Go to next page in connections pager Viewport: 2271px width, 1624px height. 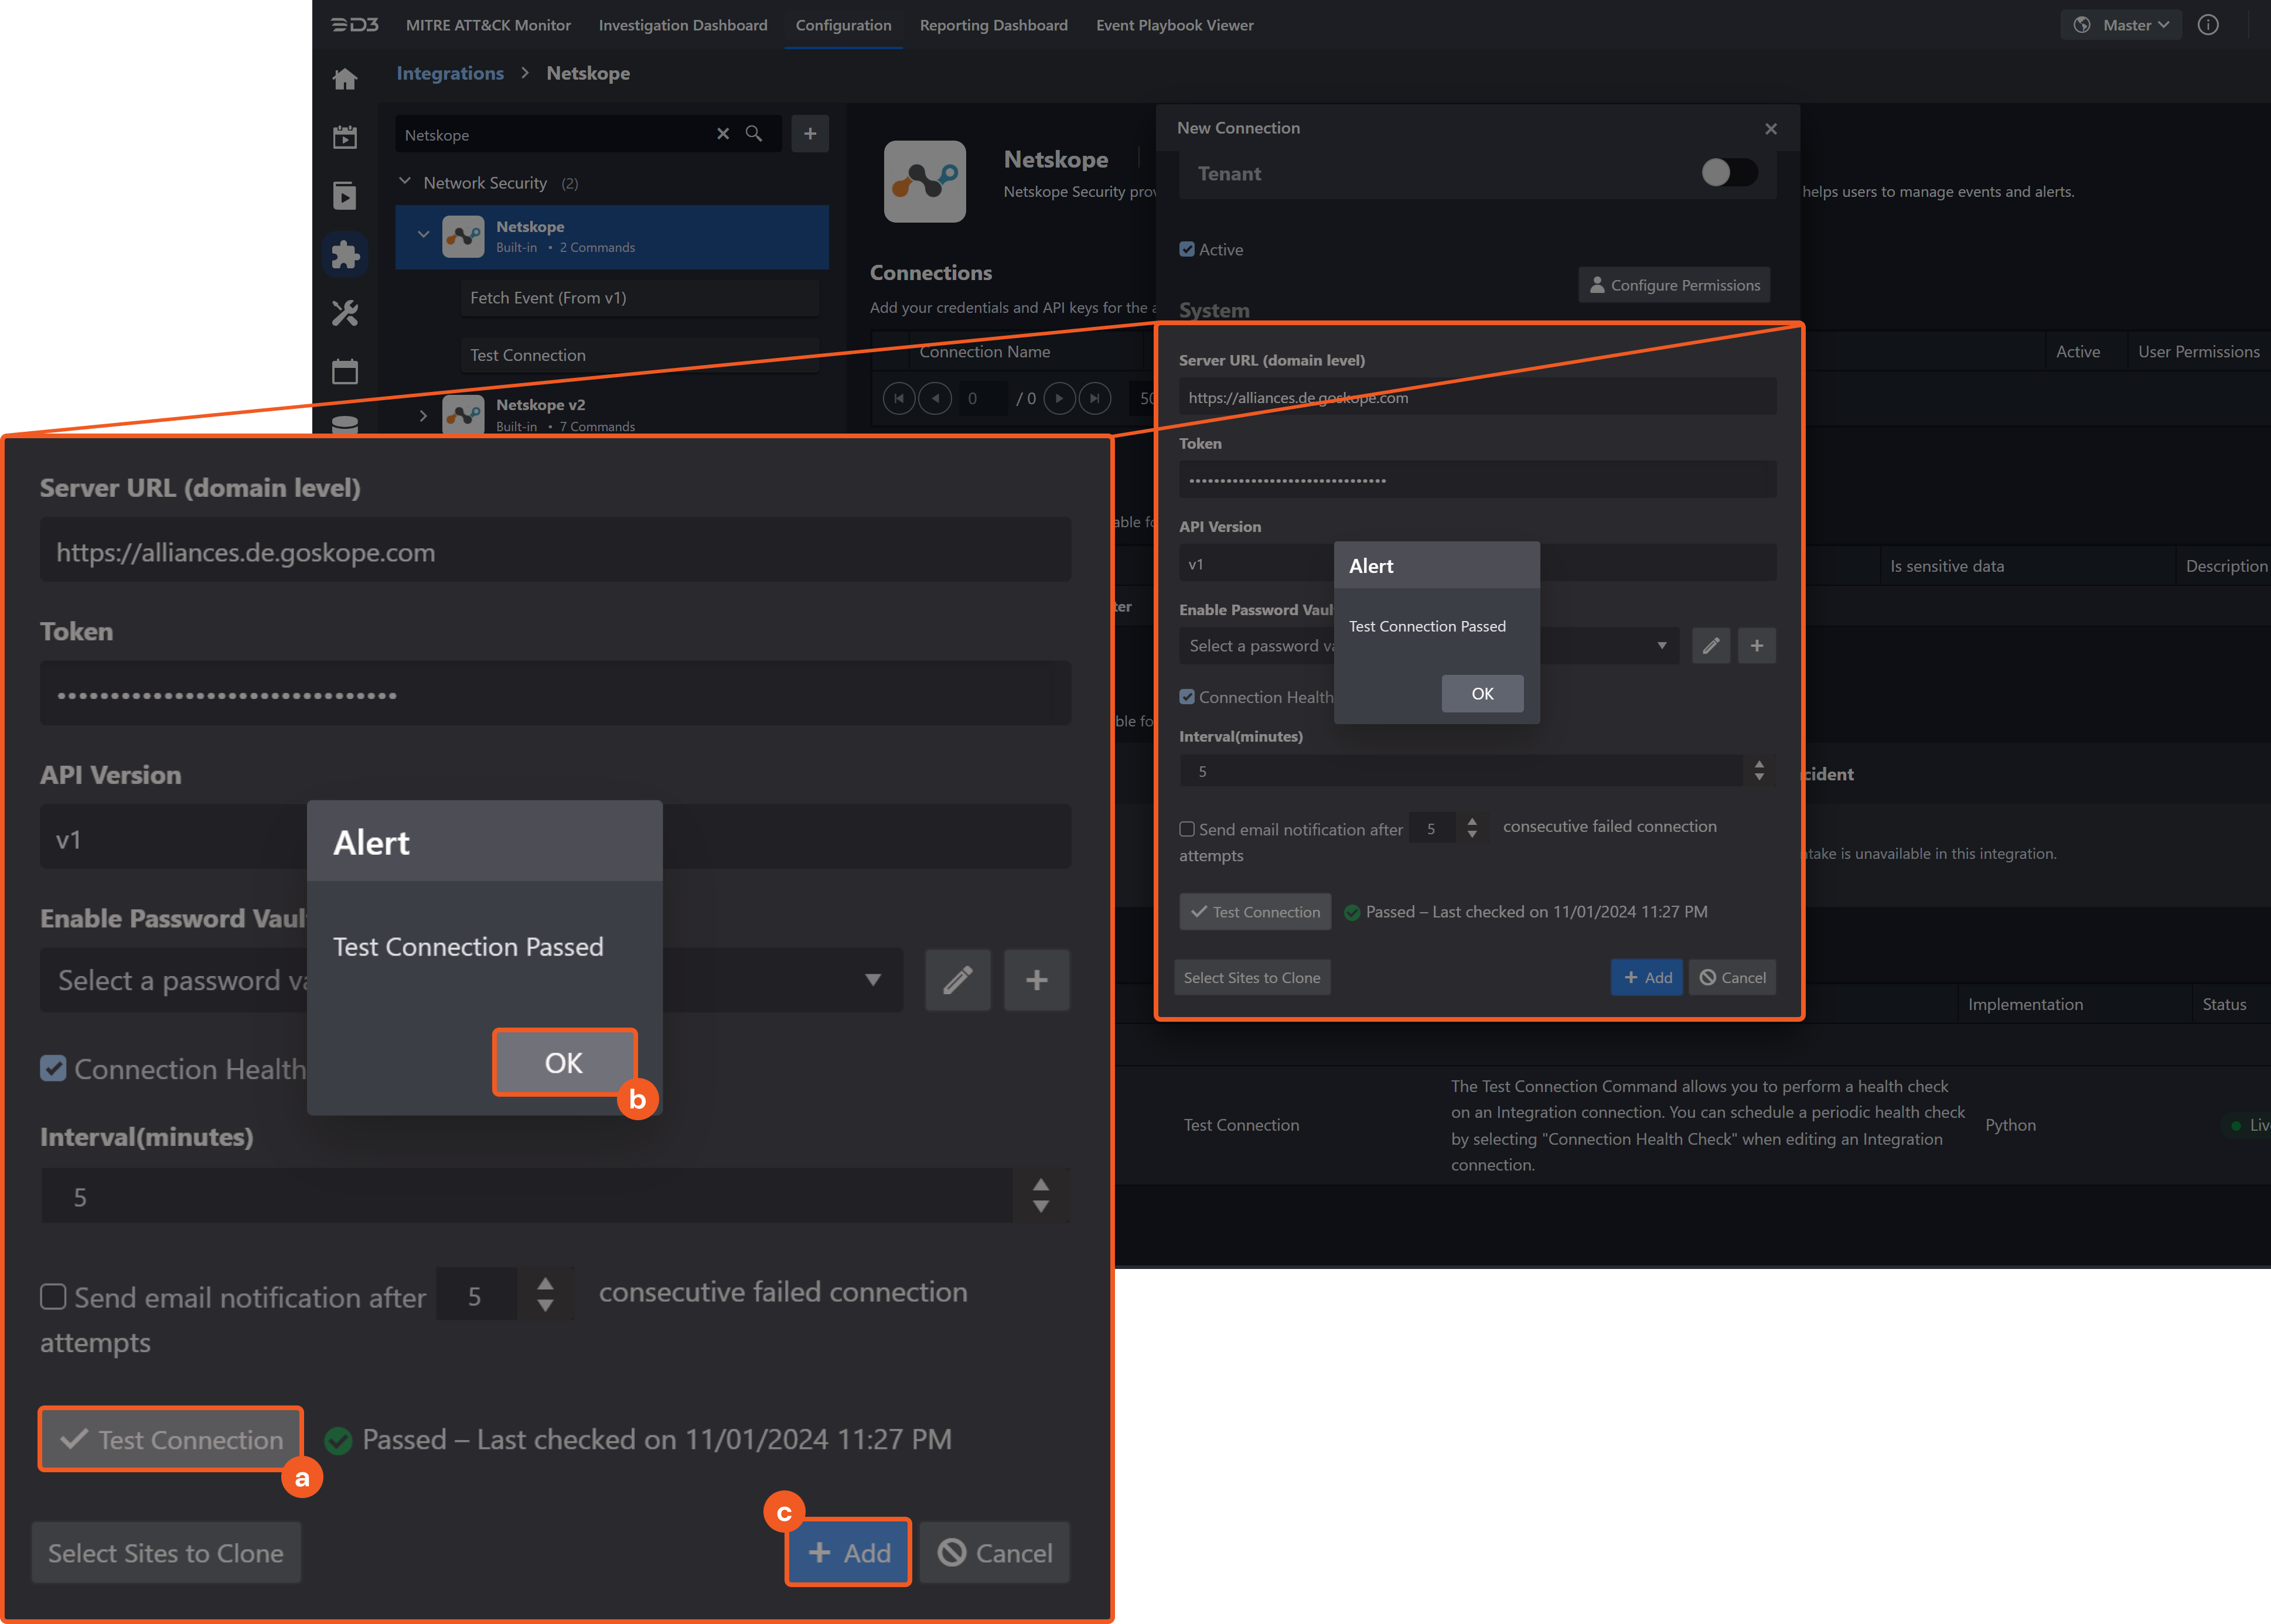(1059, 398)
